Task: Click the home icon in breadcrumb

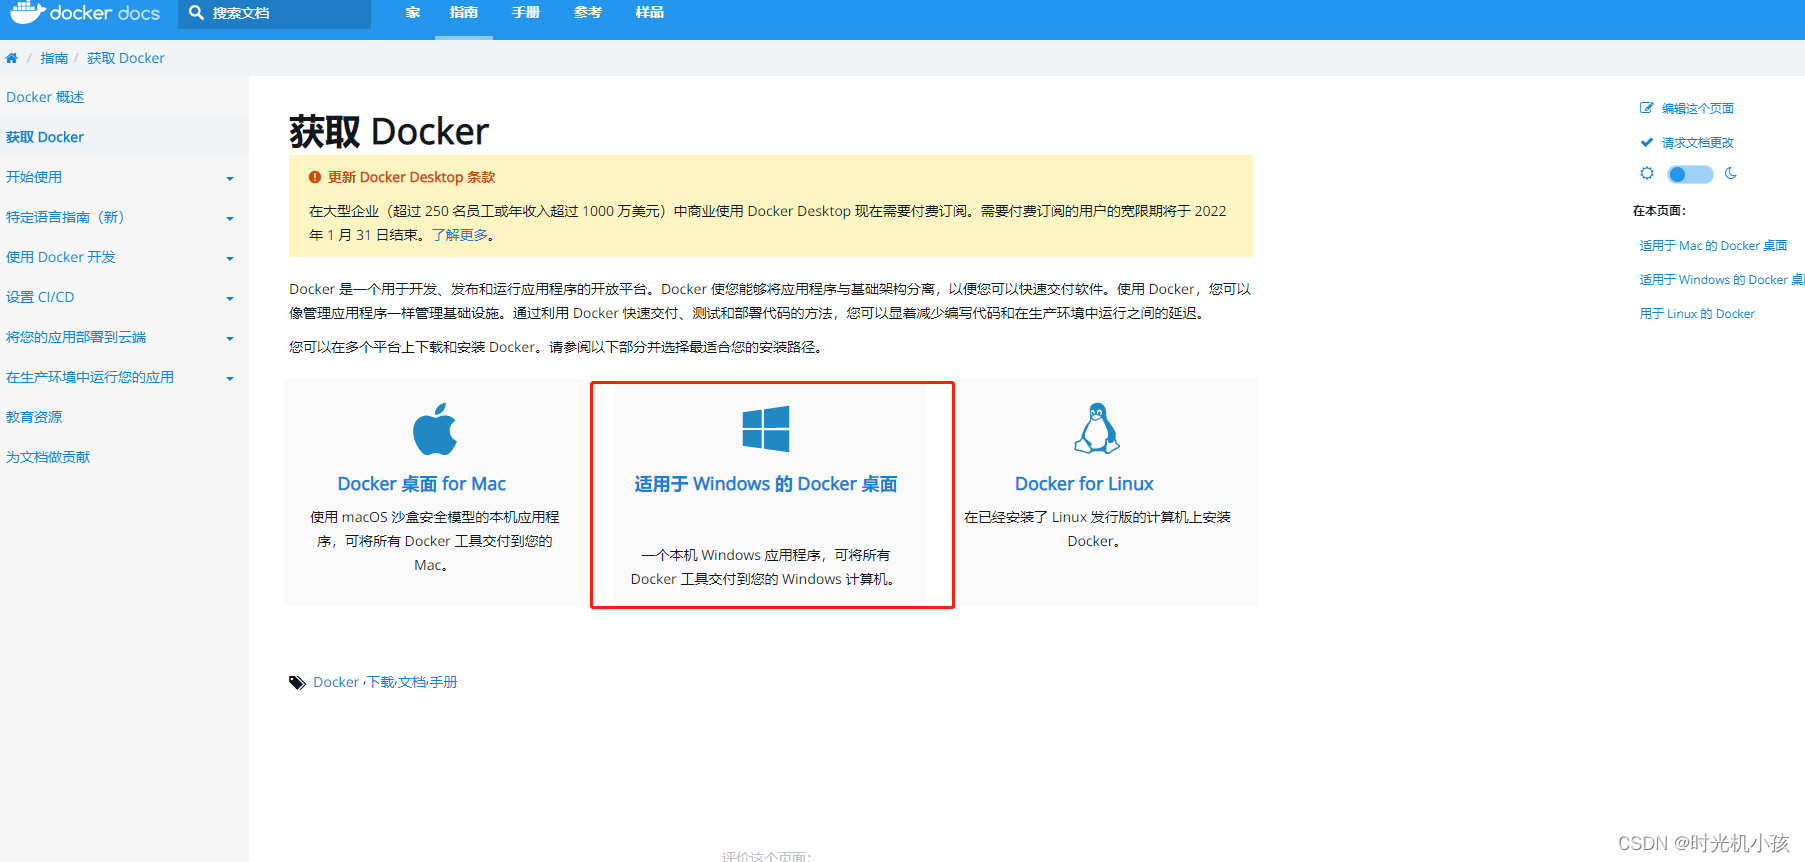Action: pyautogui.click(x=12, y=58)
